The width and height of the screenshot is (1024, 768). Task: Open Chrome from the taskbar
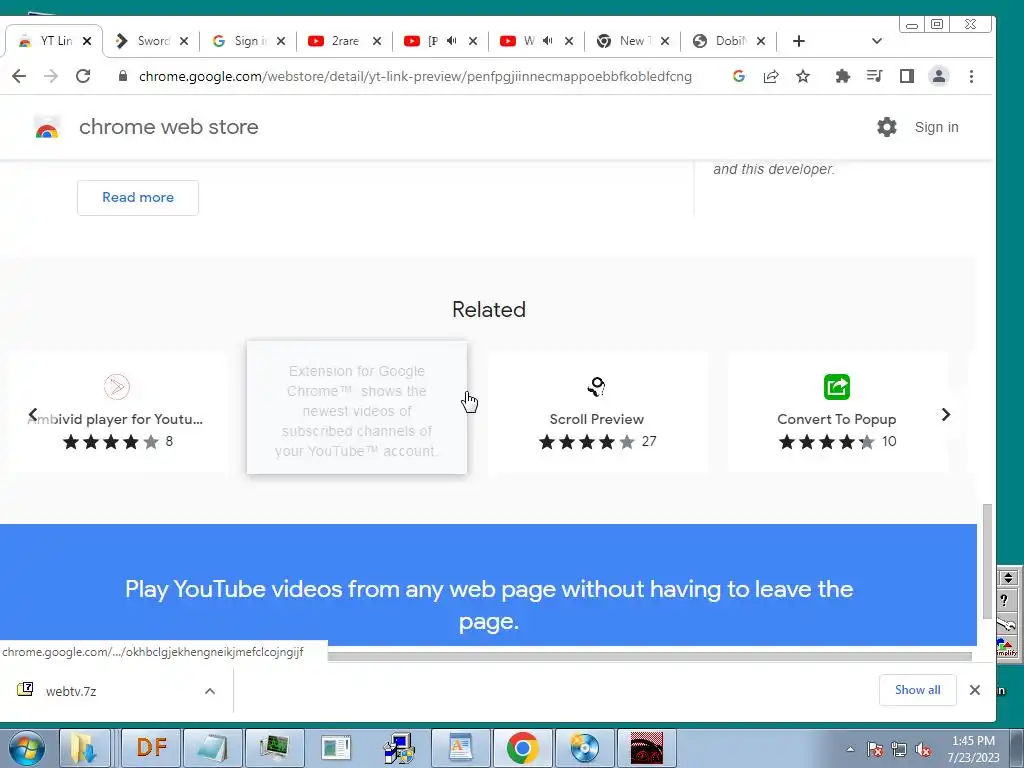click(522, 748)
